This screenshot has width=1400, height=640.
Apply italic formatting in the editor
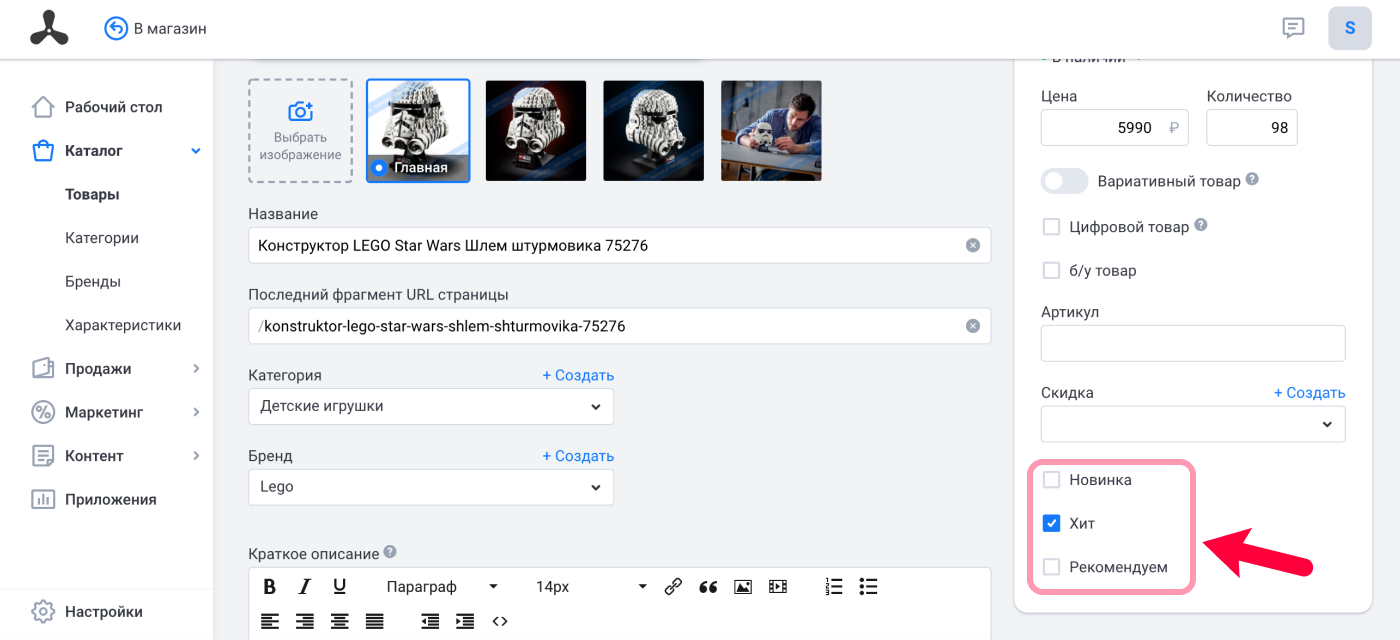tap(305, 587)
